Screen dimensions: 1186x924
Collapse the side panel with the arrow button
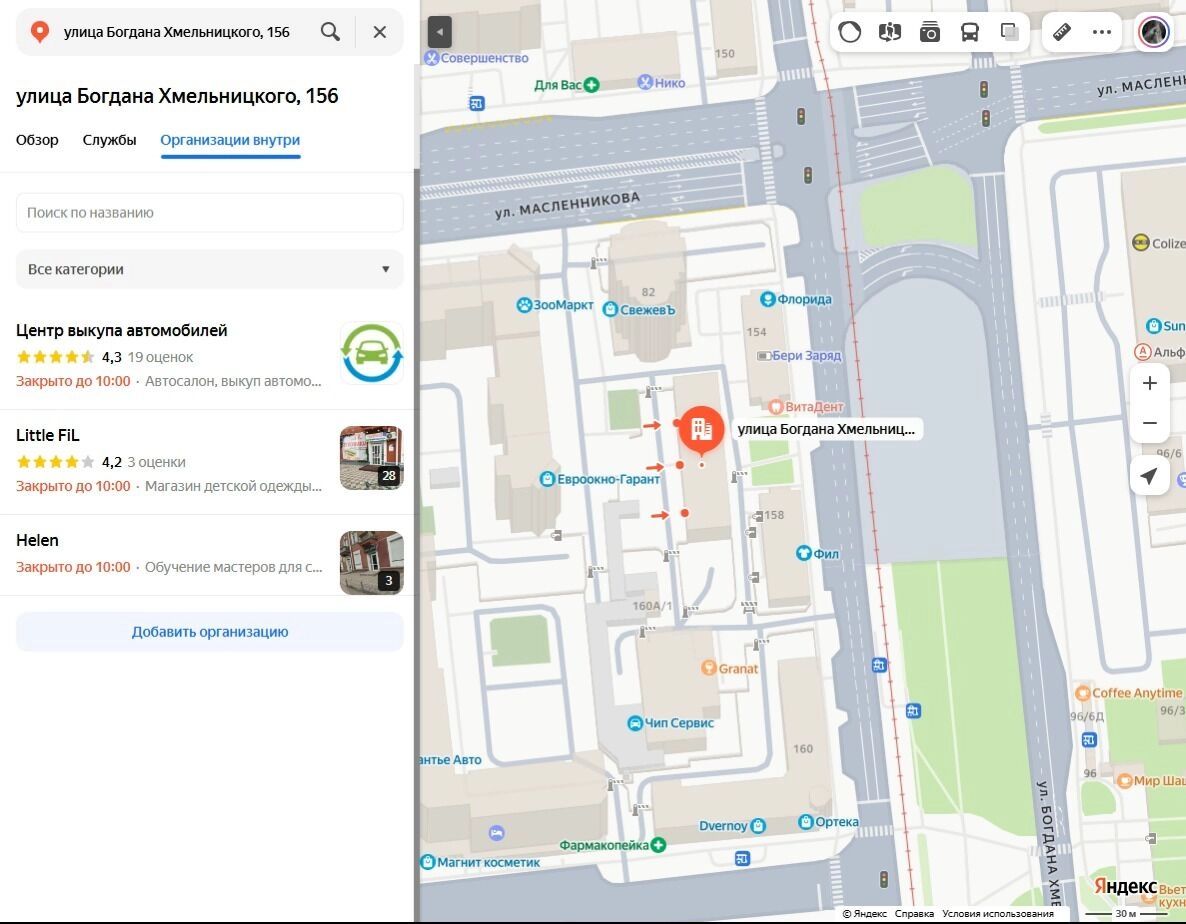tap(439, 33)
